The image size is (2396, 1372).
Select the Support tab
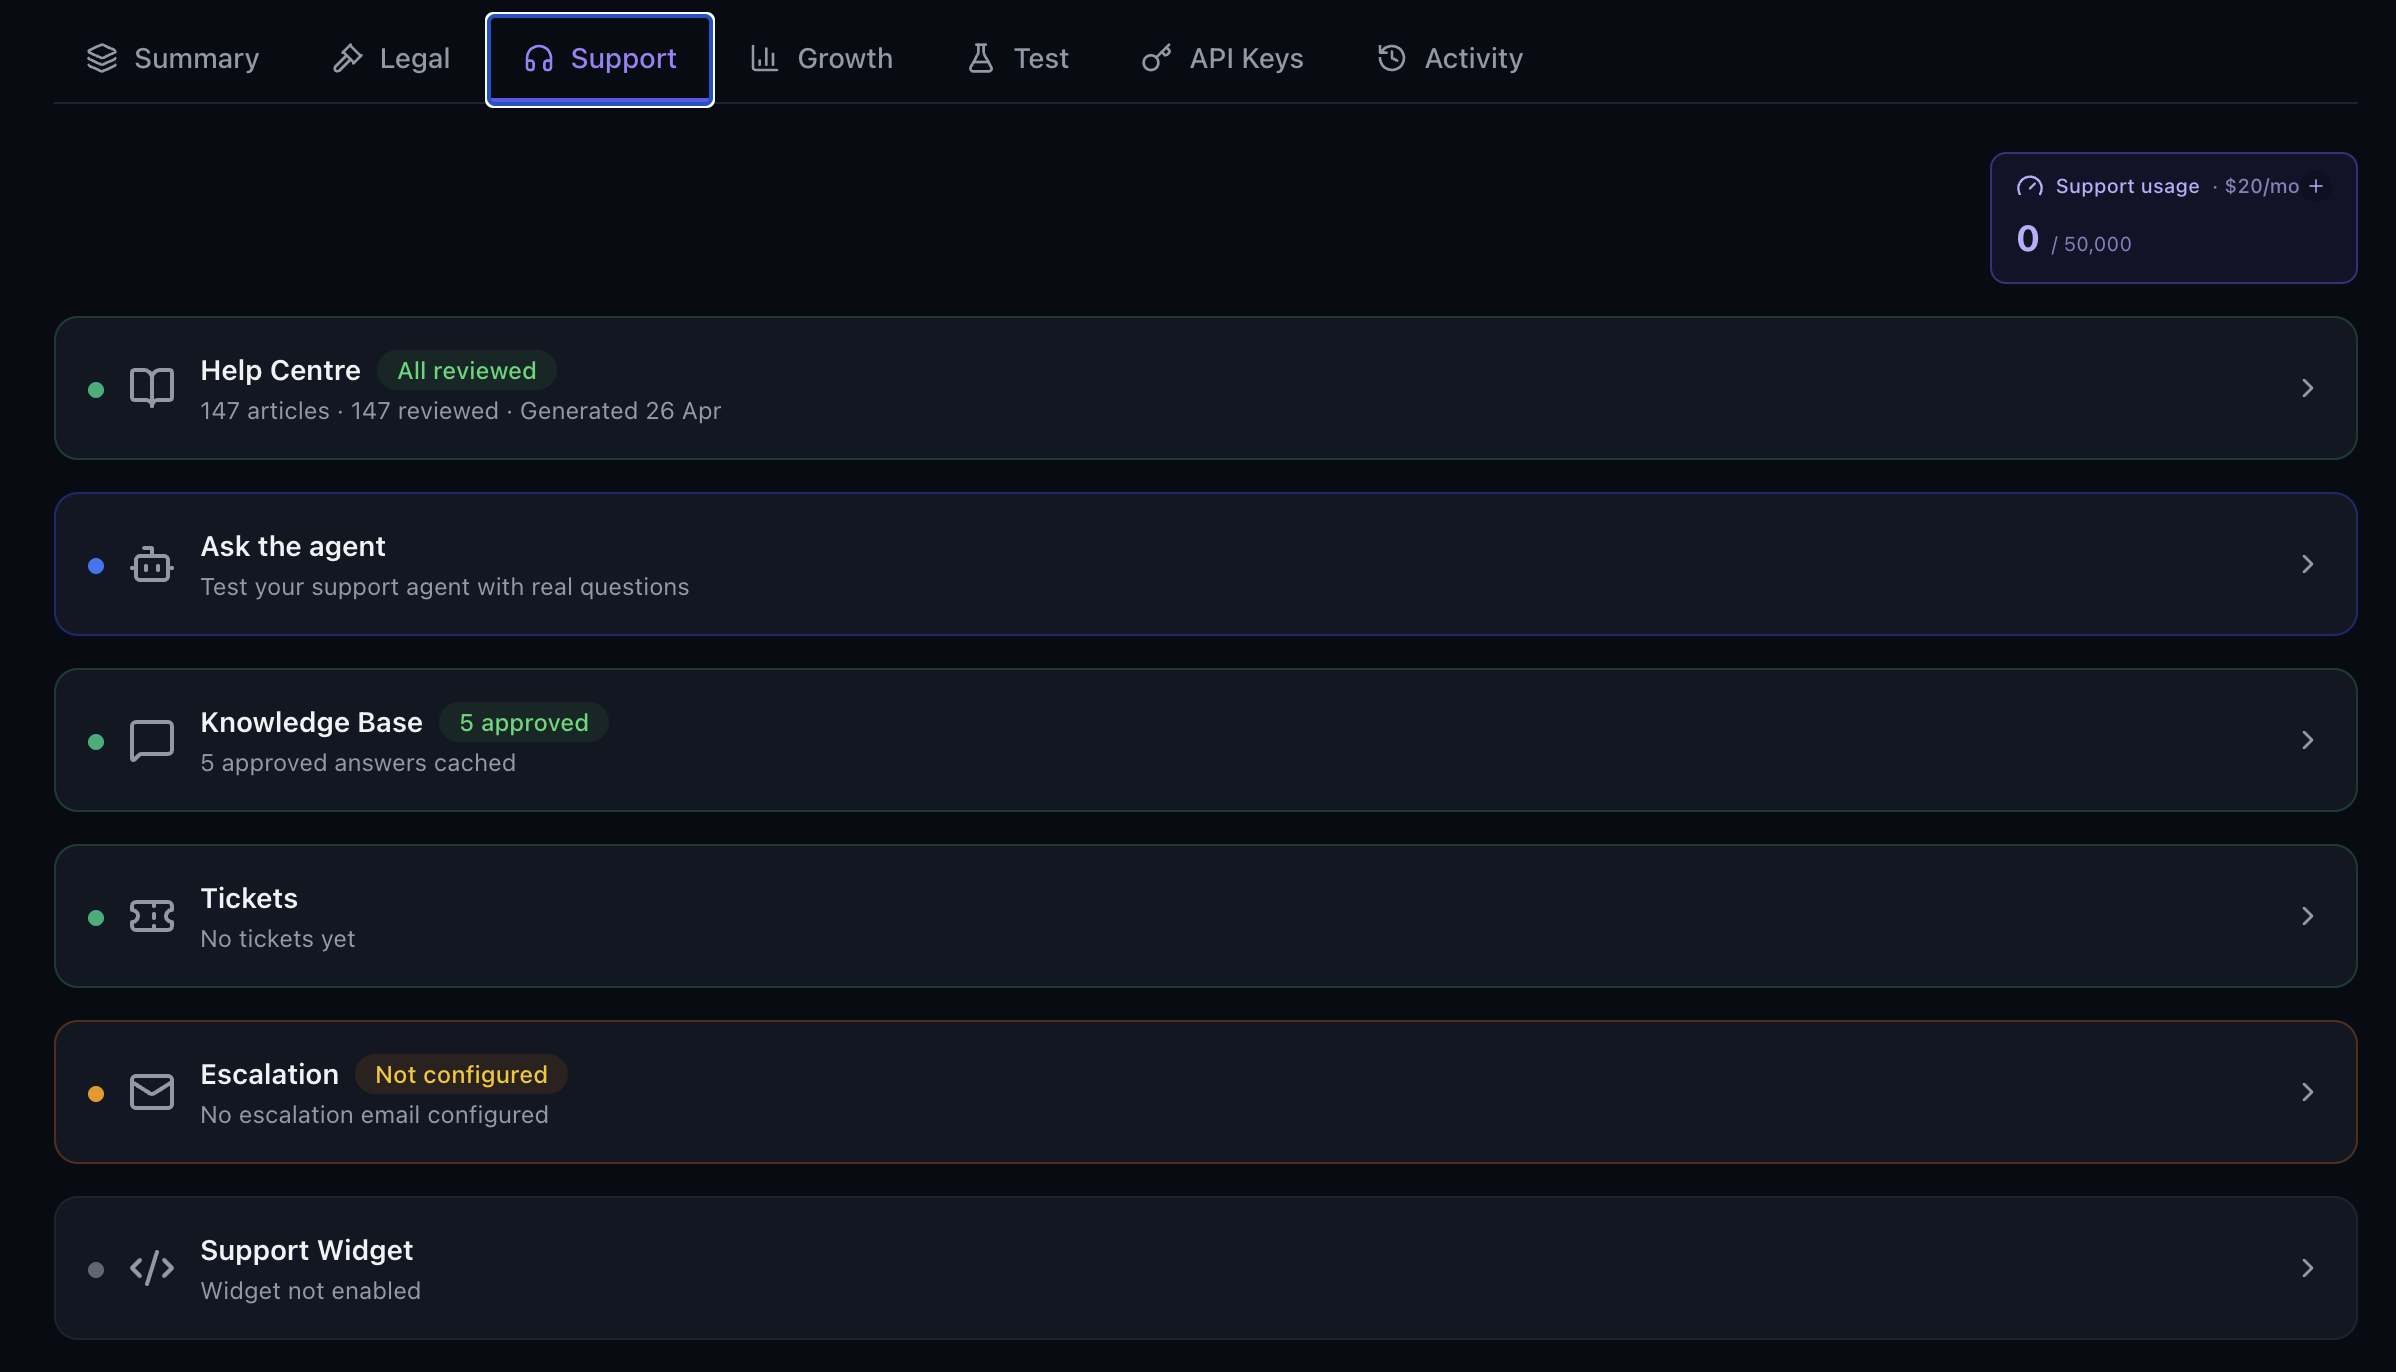click(x=600, y=59)
